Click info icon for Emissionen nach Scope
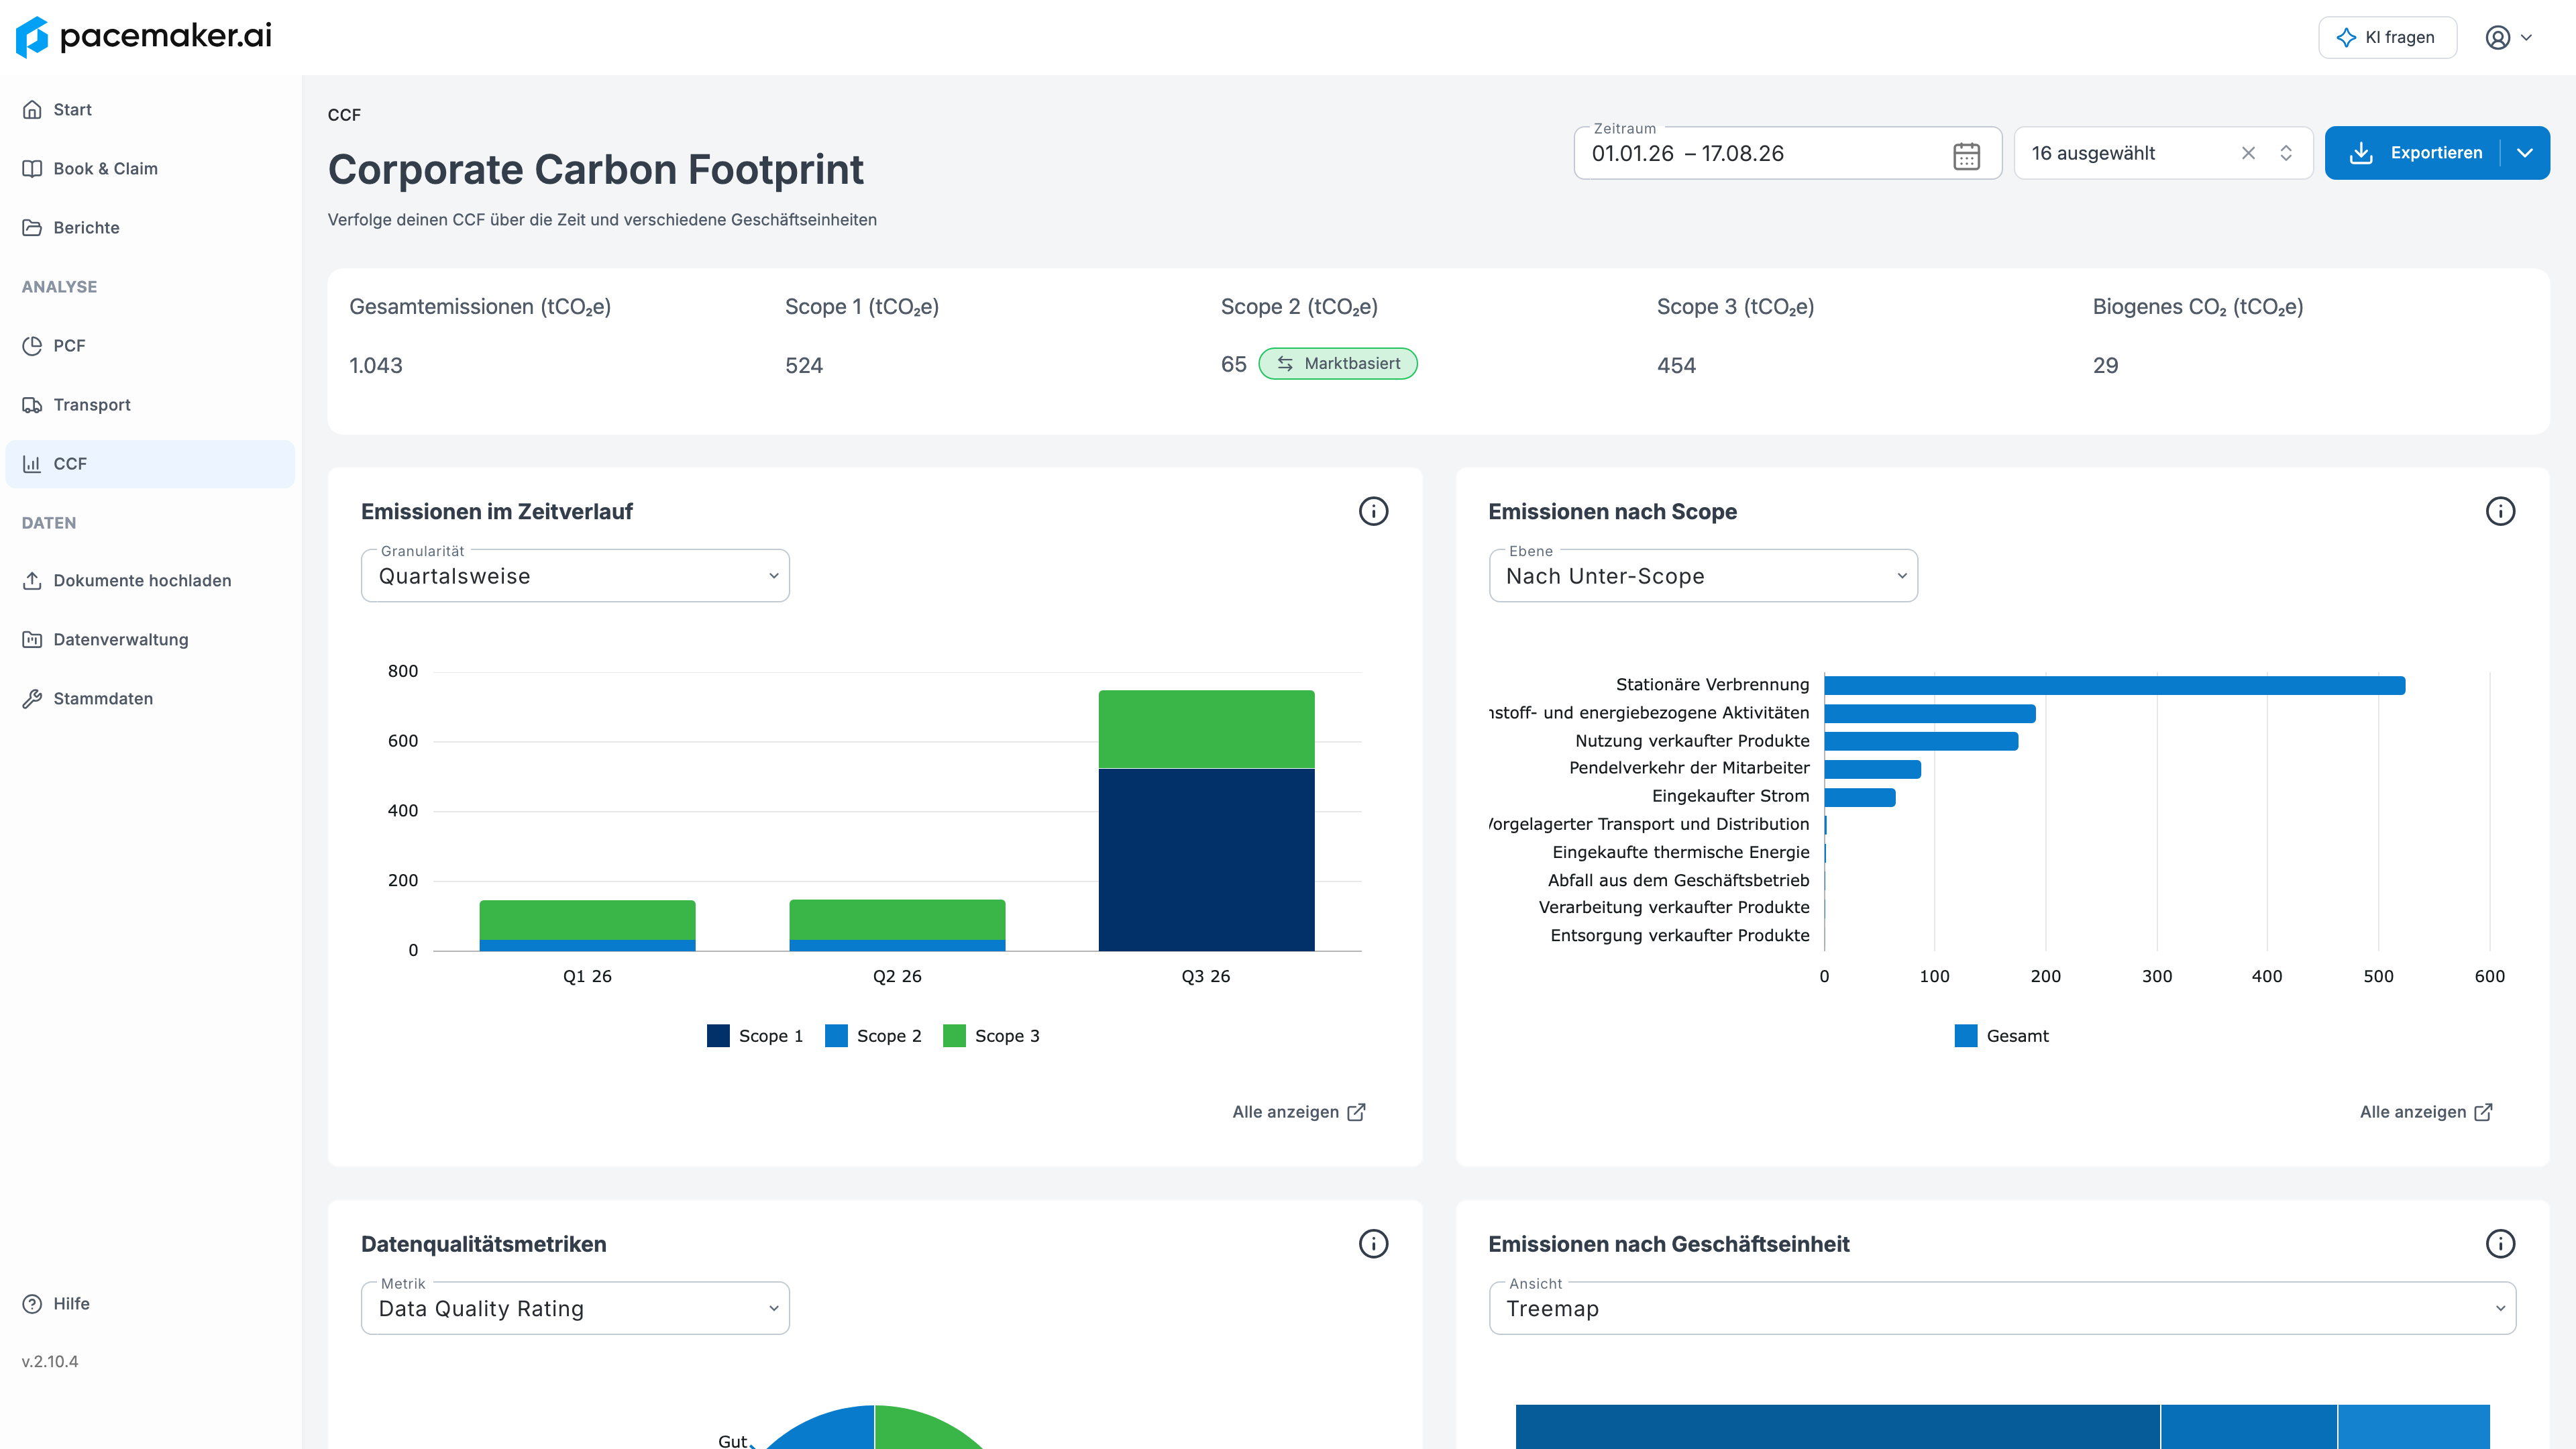The width and height of the screenshot is (2576, 1449). [x=2500, y=512]
